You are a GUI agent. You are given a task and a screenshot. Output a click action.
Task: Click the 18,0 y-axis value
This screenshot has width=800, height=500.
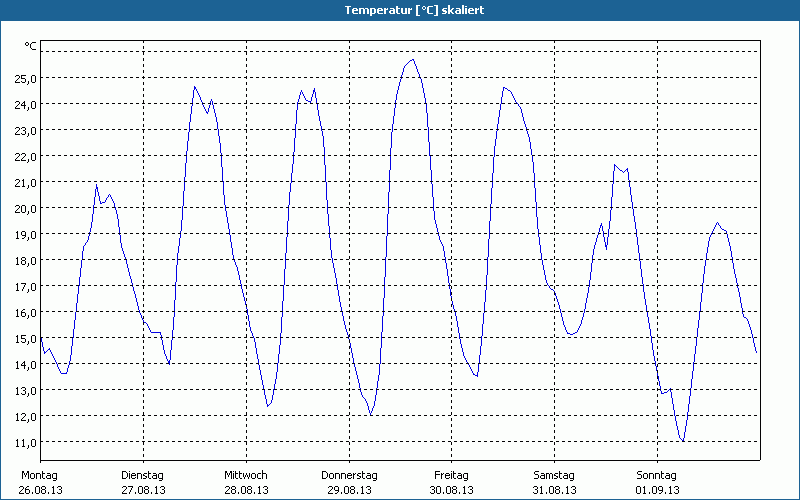(x=25, y=260)
